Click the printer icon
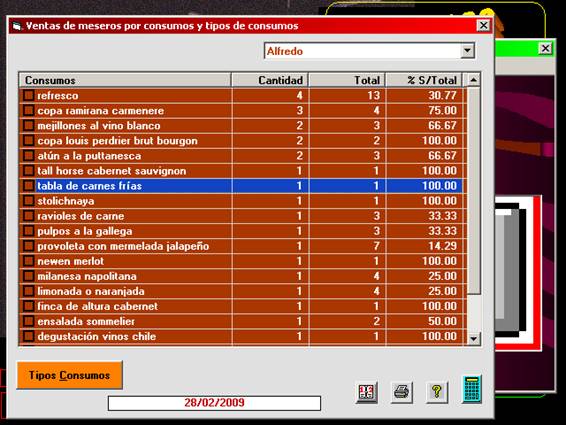Screen dimensions: 566x425 [x=401, y=392]
